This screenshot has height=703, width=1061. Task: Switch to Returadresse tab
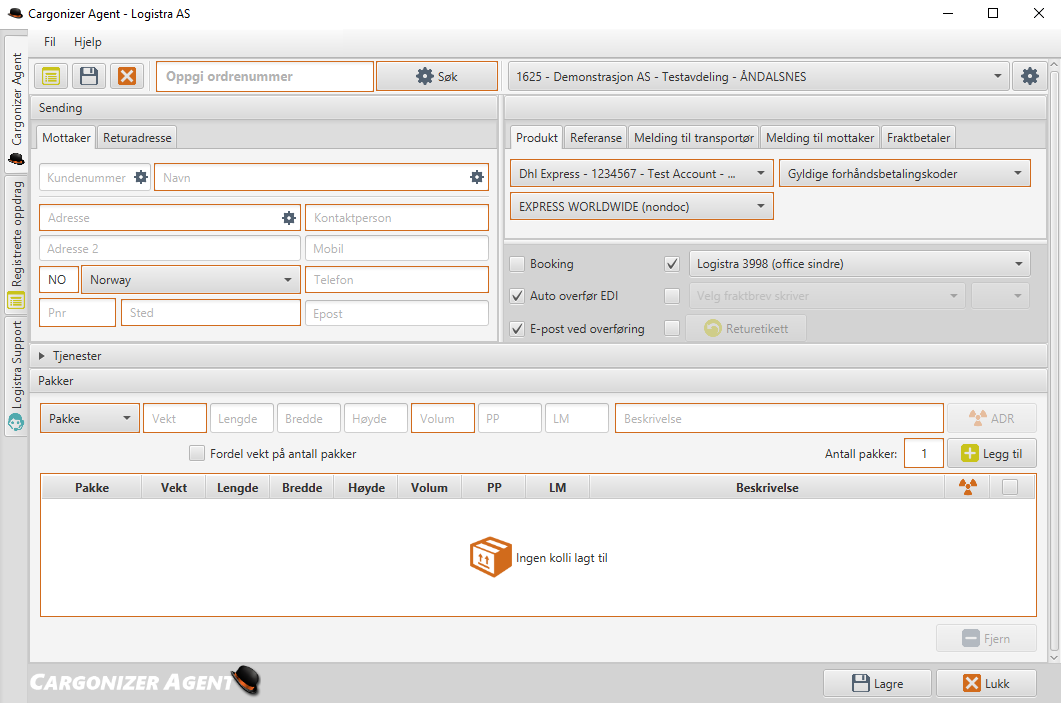point(137,137)
